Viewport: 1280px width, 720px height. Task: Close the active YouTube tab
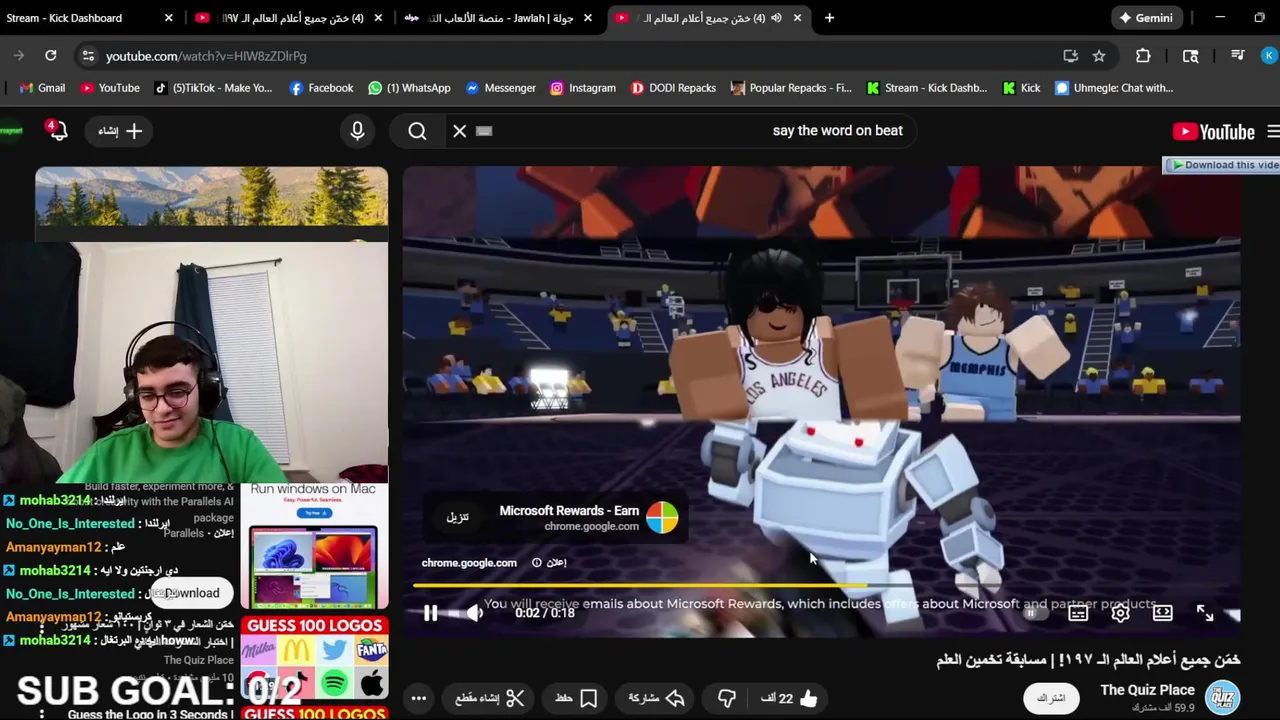797,18
